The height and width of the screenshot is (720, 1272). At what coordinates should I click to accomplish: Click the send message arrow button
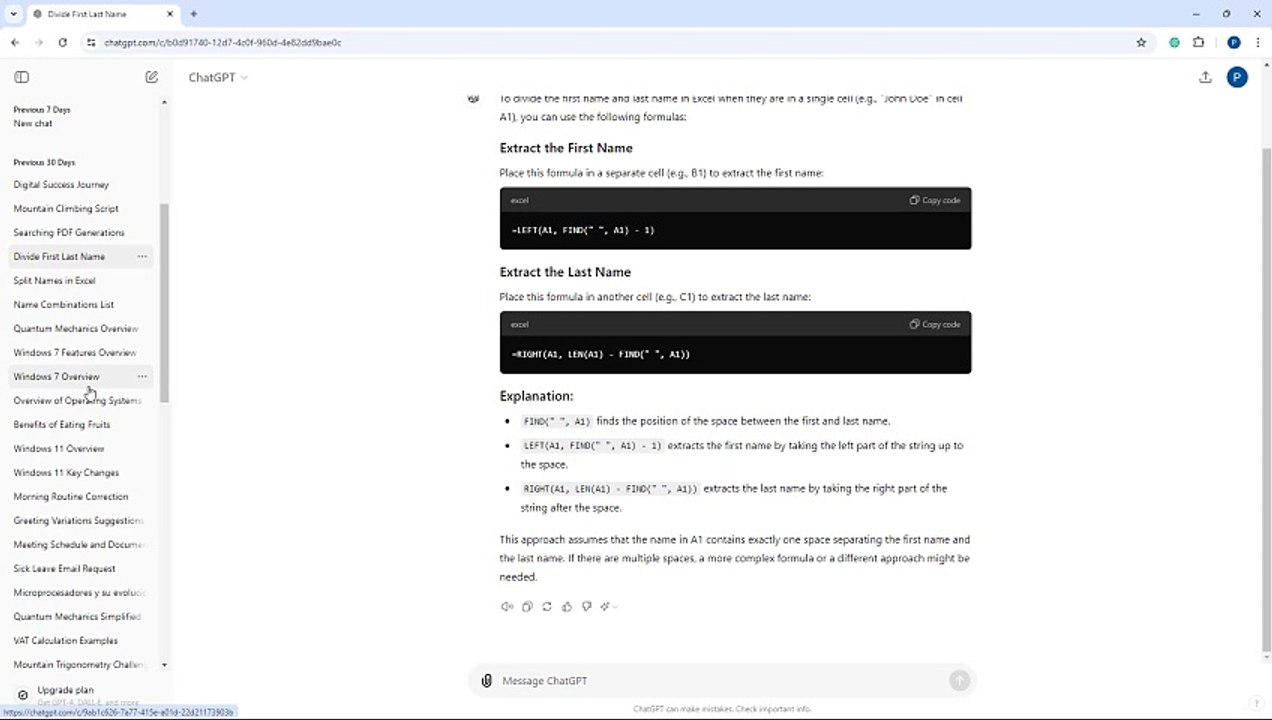[x=959, y=681]
